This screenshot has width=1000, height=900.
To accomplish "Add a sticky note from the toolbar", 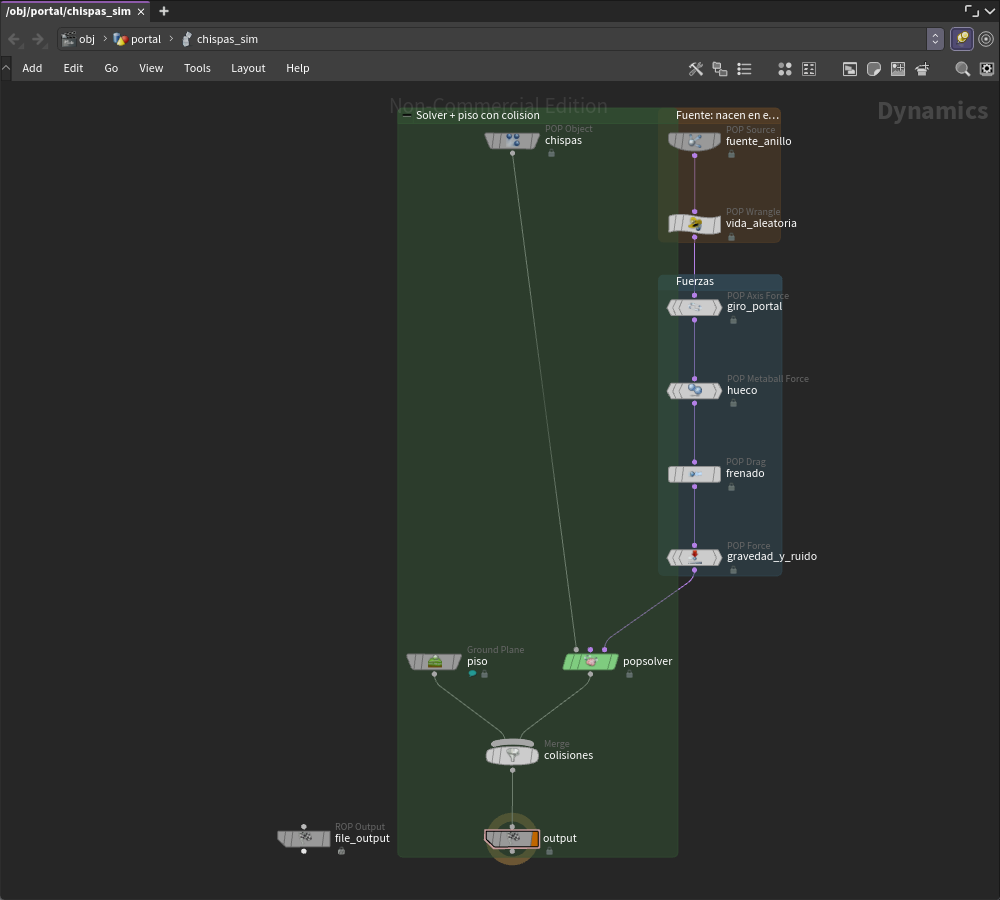I will pyautogui.click(x=874, y=69).
